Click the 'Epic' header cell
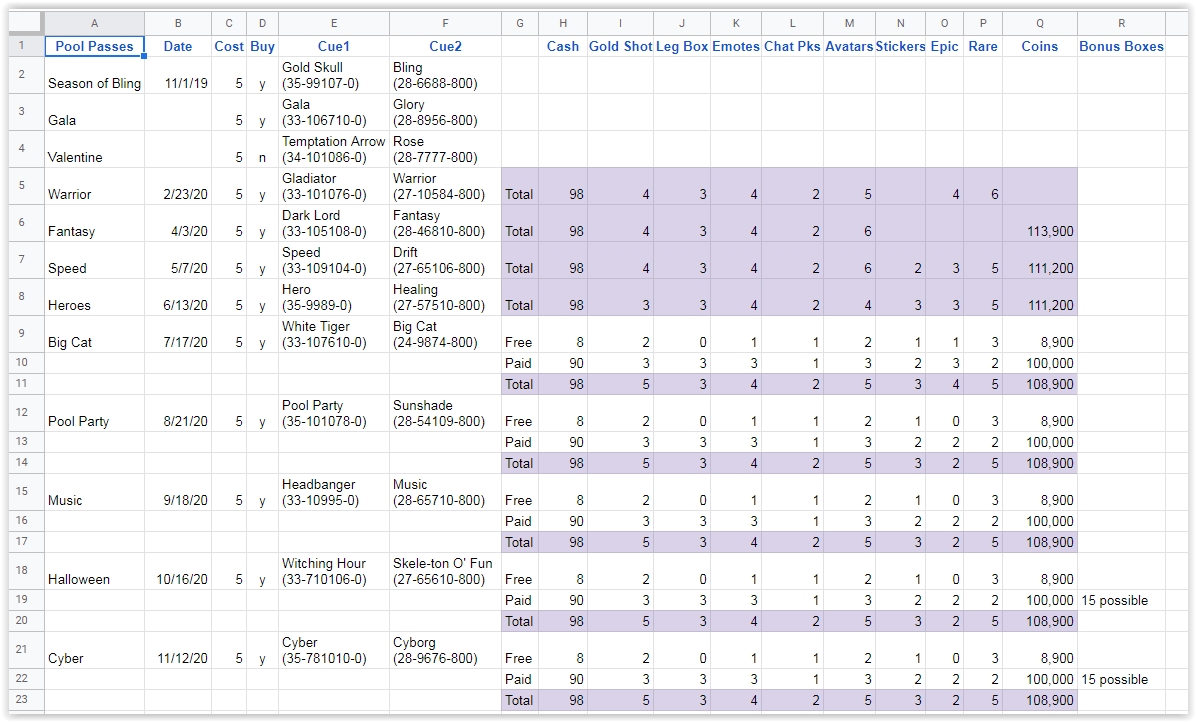Viewport: 1196px width, 722px height. pos(944,46)
